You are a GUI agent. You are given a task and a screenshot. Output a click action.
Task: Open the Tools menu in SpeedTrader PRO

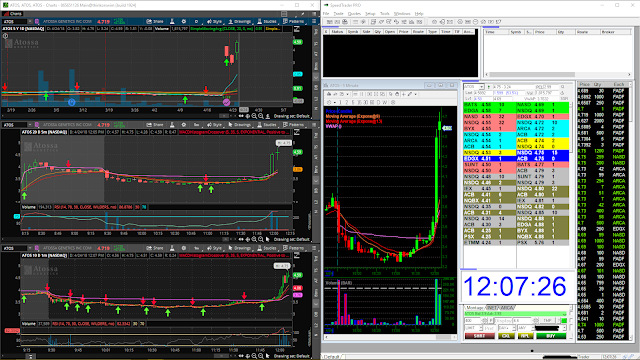point(384,13)
